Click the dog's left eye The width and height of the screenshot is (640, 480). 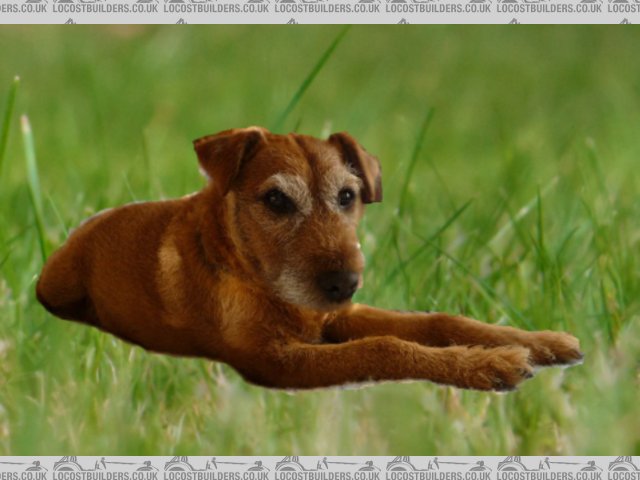pyautogui.click(x=277, y=201)
